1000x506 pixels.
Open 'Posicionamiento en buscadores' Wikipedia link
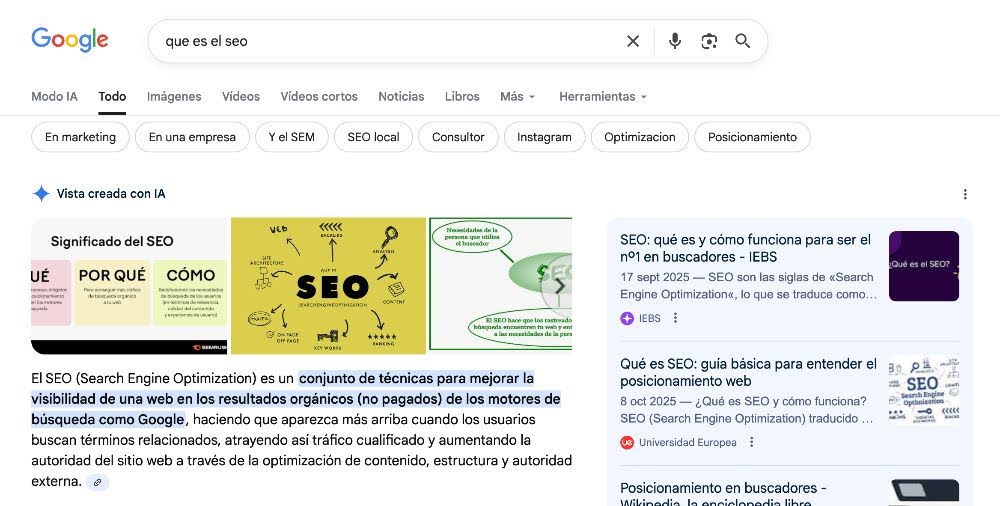[x=723, y=494]
